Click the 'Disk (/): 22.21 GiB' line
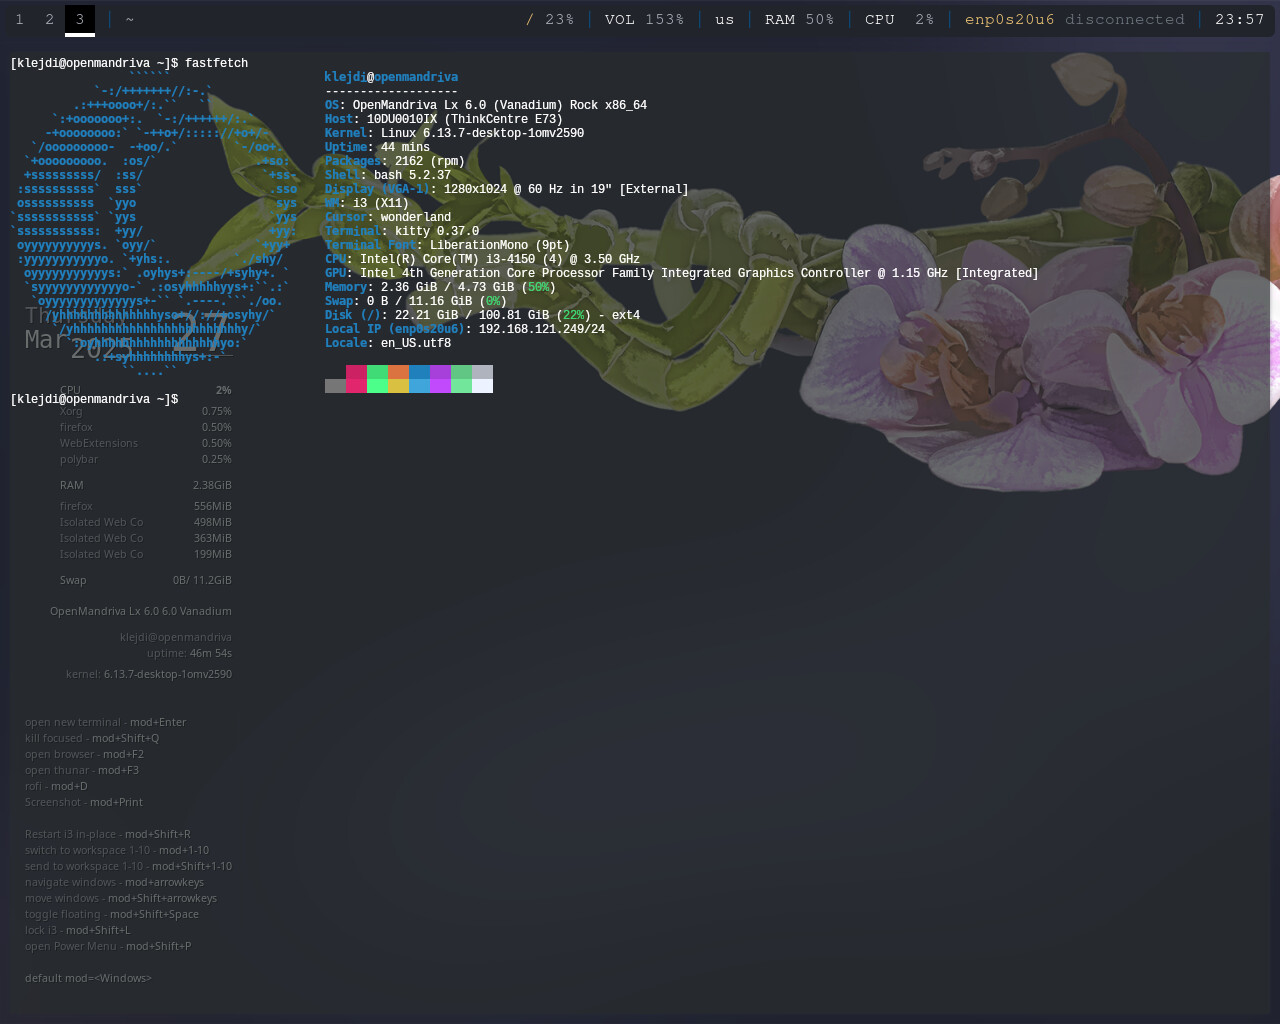The image size is (1280, 1024). point(482,315)
